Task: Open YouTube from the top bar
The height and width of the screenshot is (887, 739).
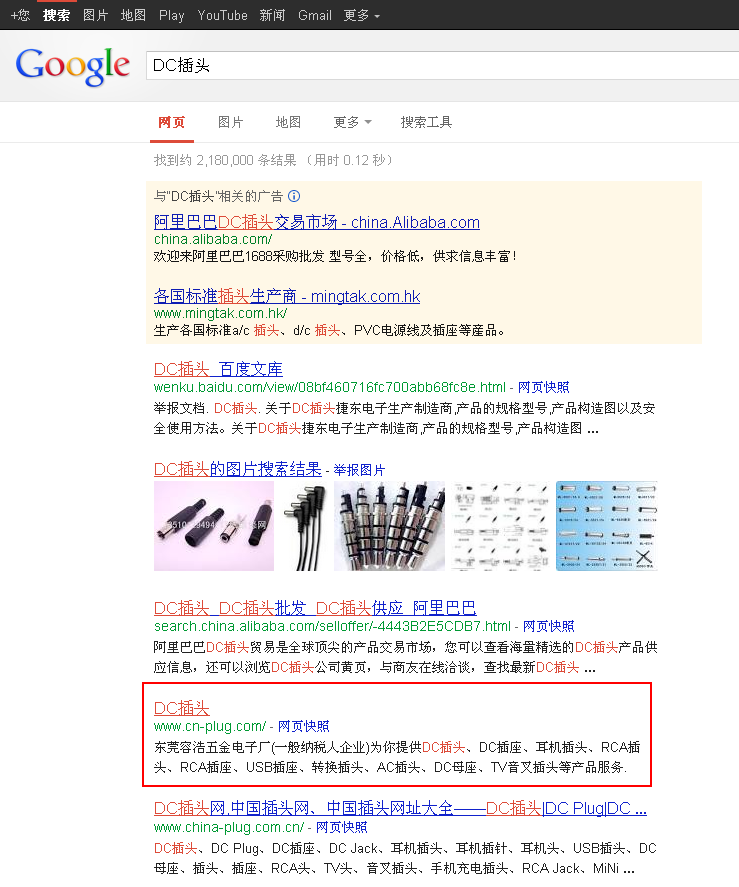Action: [222, 15]
